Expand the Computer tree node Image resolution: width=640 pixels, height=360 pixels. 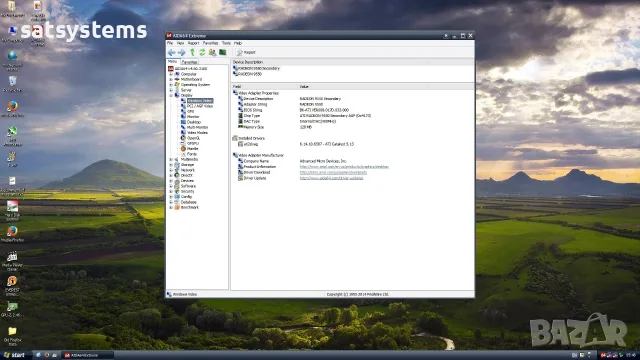click(171, 74)
